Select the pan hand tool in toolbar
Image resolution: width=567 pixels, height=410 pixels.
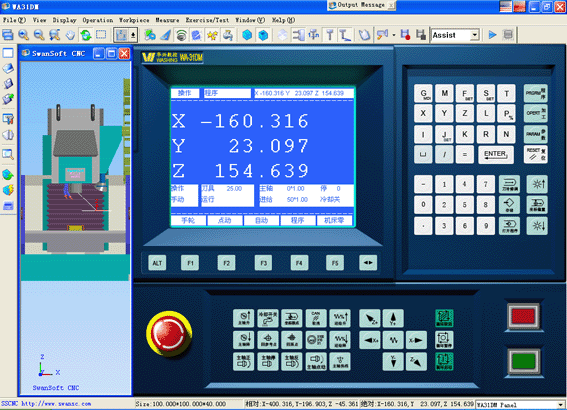(70, 35)
